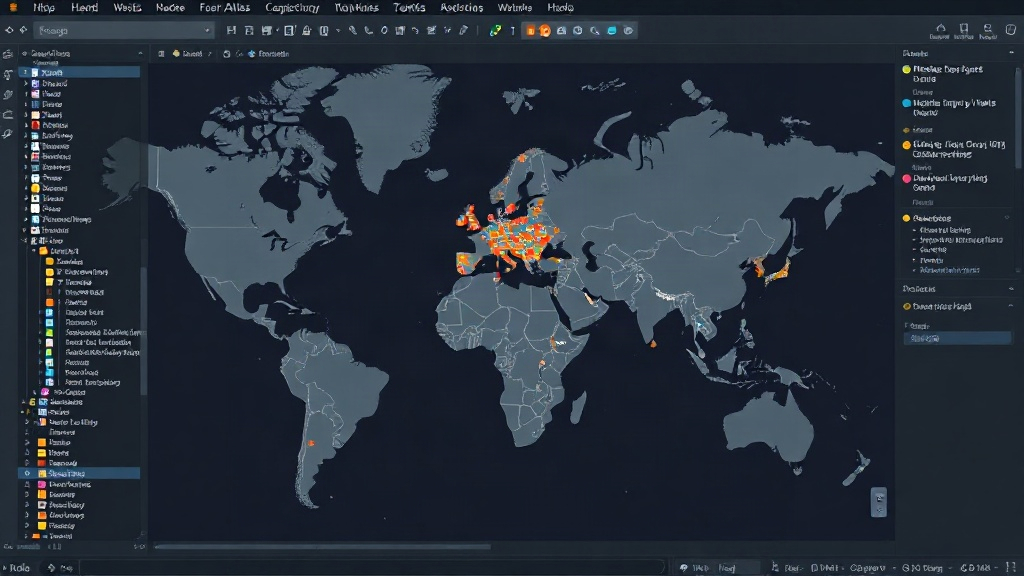Click the save-style icon right of the combo box
This screenshot has height=576, width=1024.
(x=231, y=31)
